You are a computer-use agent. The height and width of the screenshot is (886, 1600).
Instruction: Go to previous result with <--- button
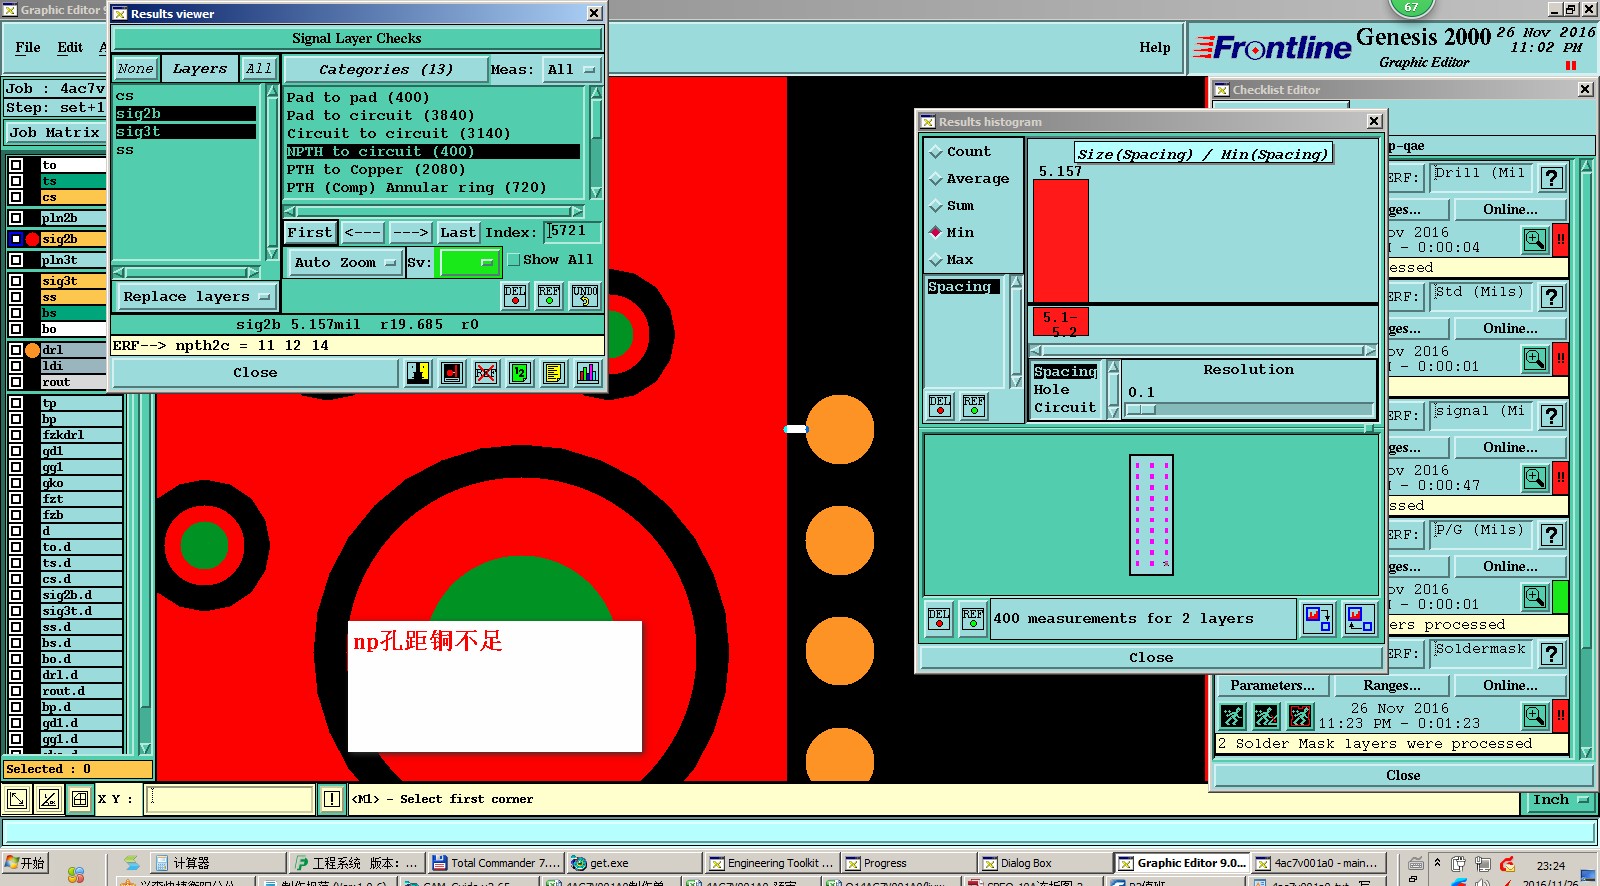click(x=362, y=232)
